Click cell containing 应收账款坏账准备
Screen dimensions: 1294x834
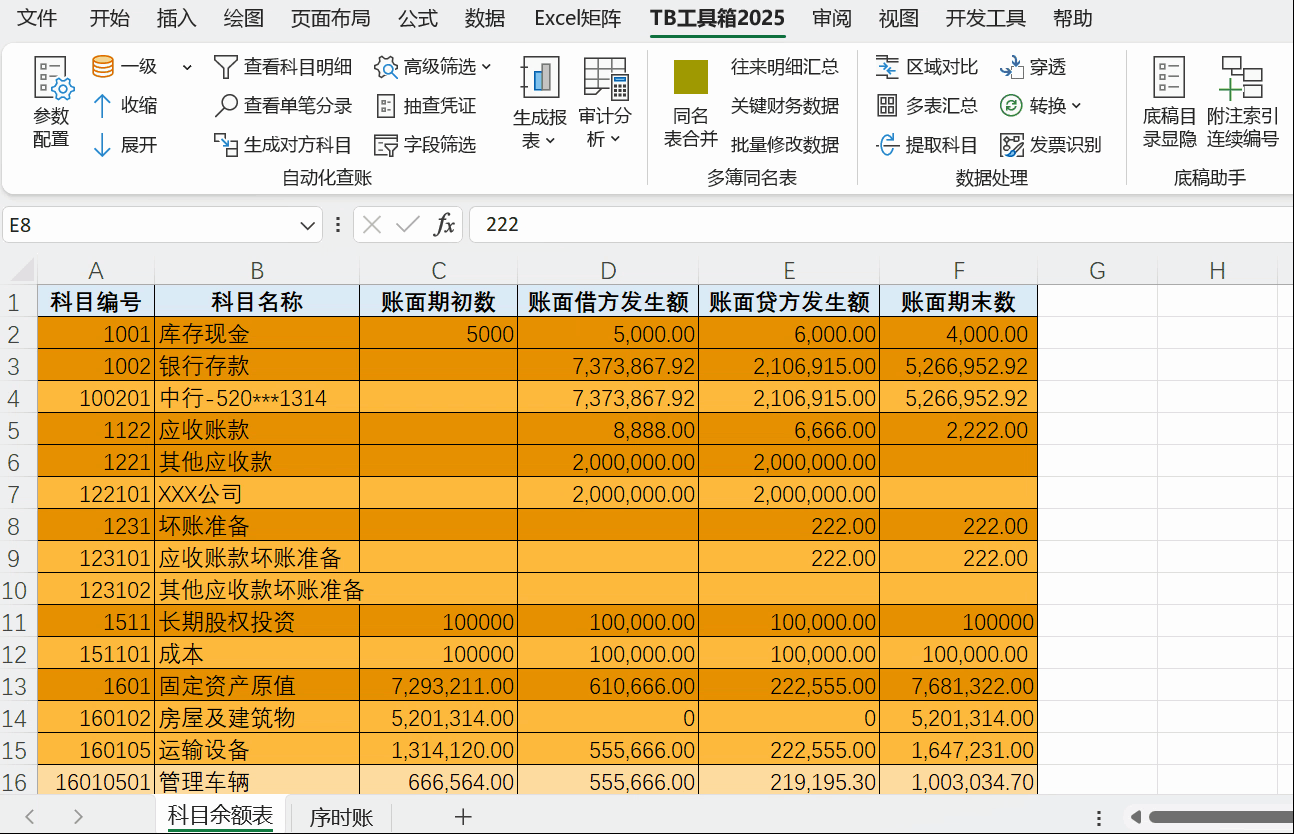257,558
